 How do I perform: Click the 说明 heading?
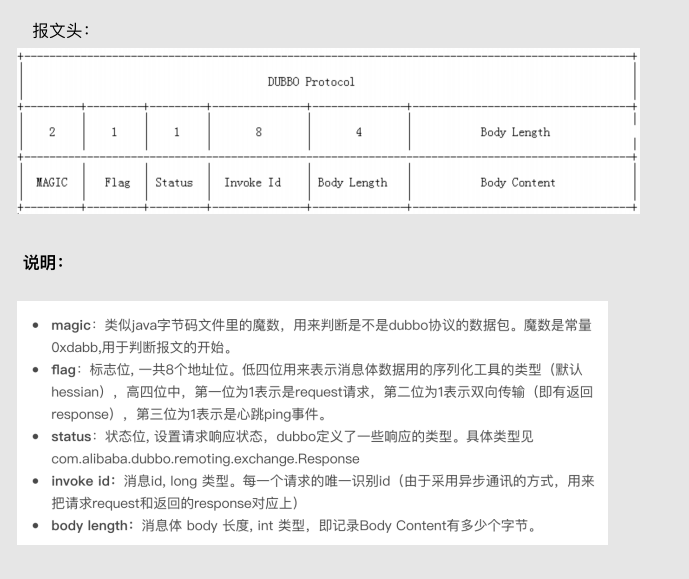pyautogui.click(x=44, y=263)
